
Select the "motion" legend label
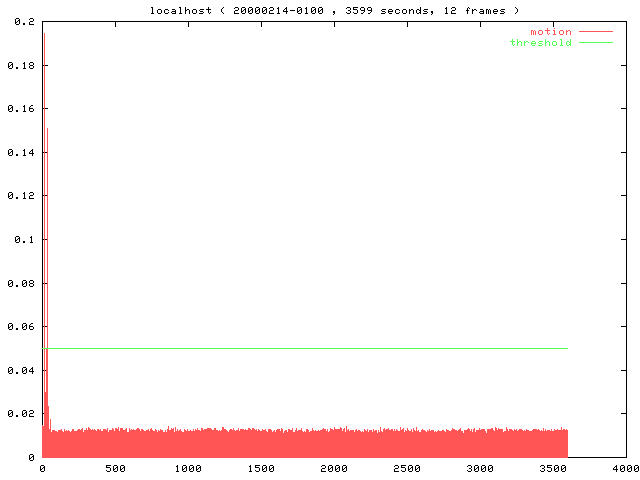pyautogui.click(x=550, y=32)
